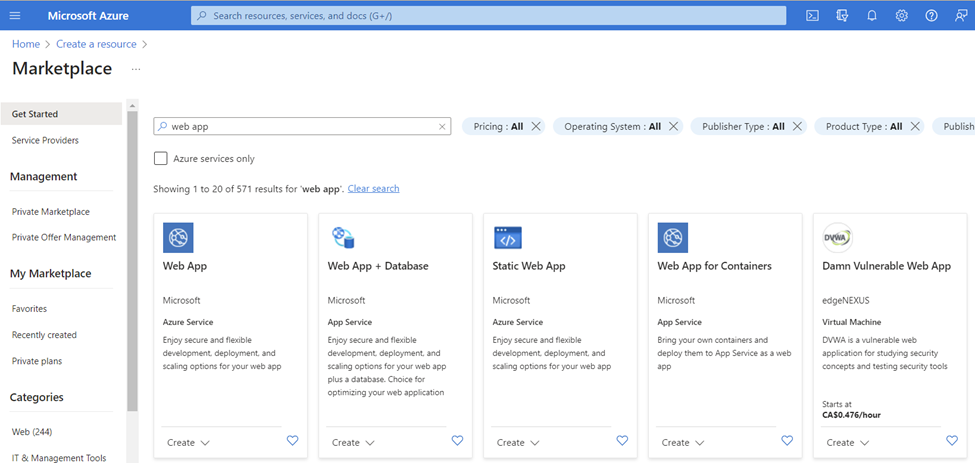This screenshot has width=975, height=463.
Task: Favorite the Web App for Containers heart
Action: (x=787, y=441)
